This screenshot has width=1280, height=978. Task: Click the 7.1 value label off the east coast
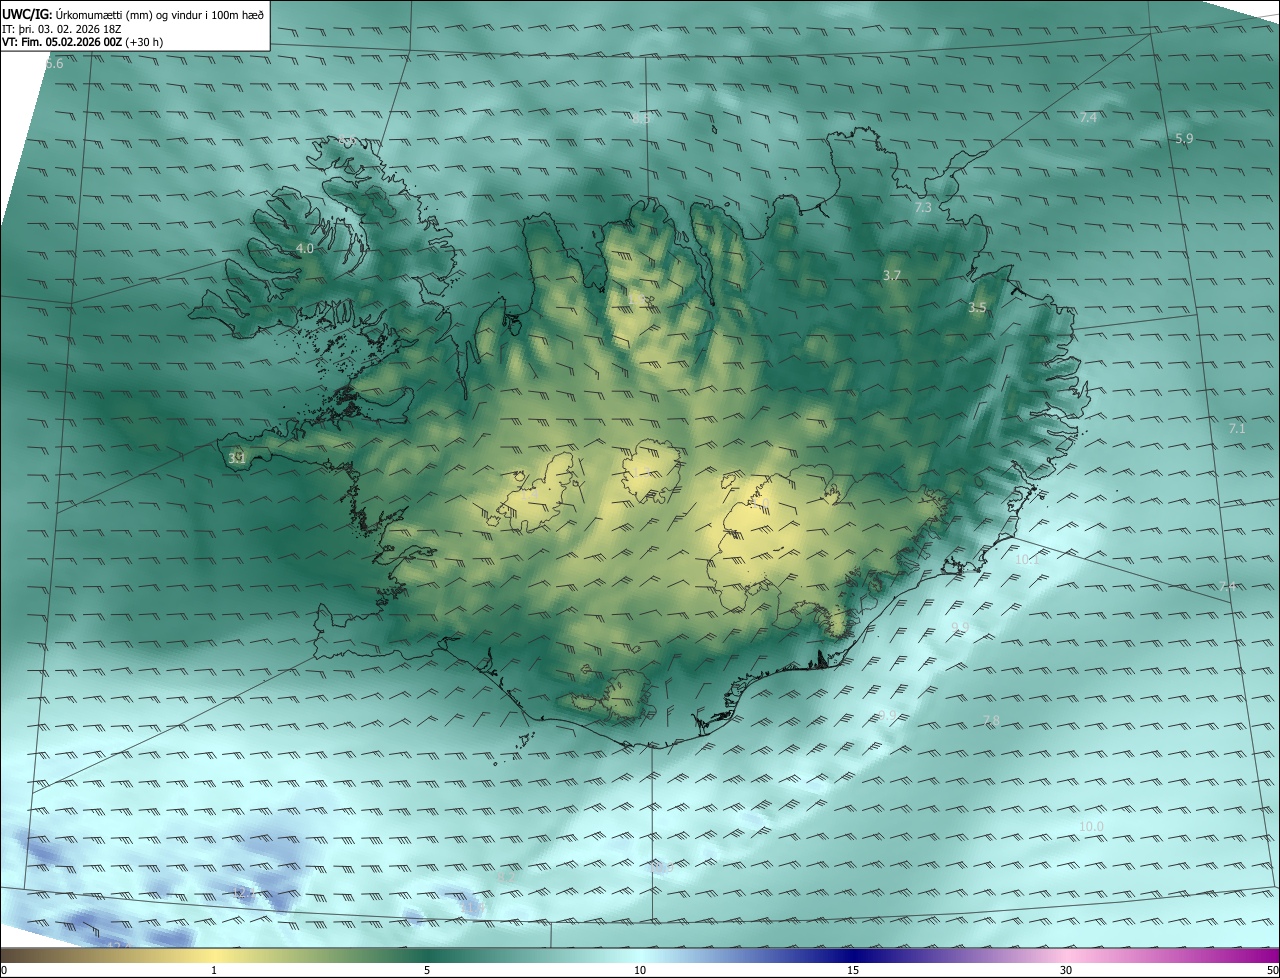point(1237,428)
